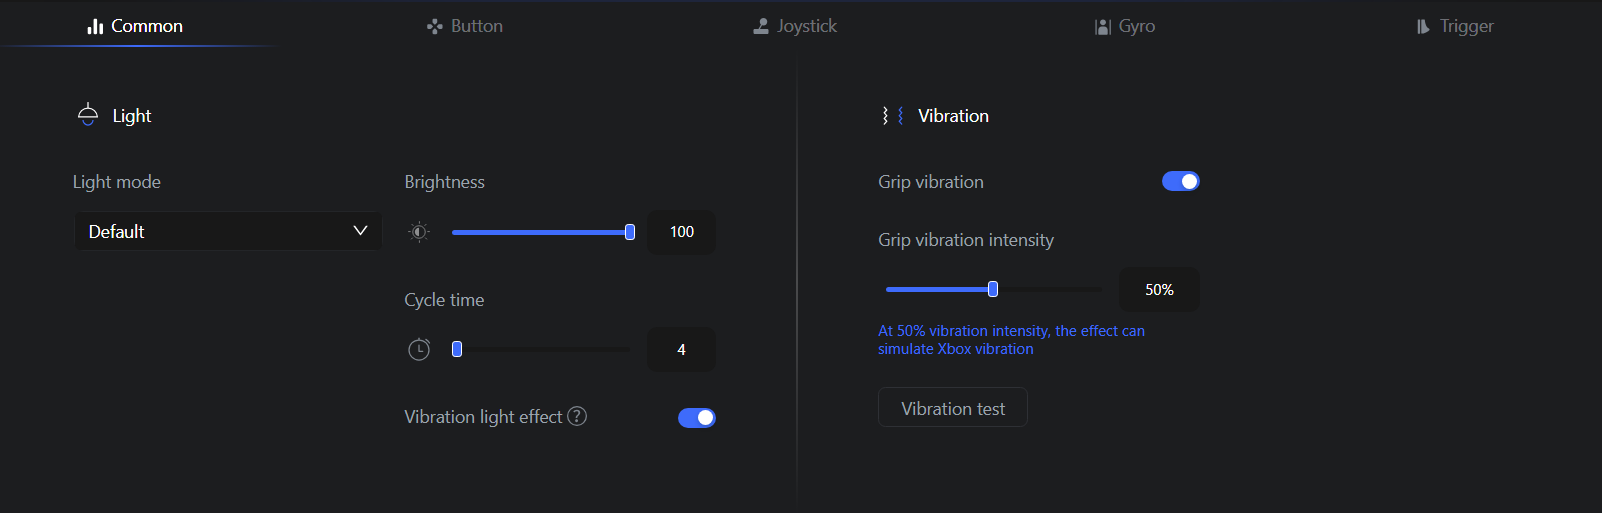Click the Joystick tab icon
Image resolution: width=1602 pixels, height=513 pixels.
(761, 27)
